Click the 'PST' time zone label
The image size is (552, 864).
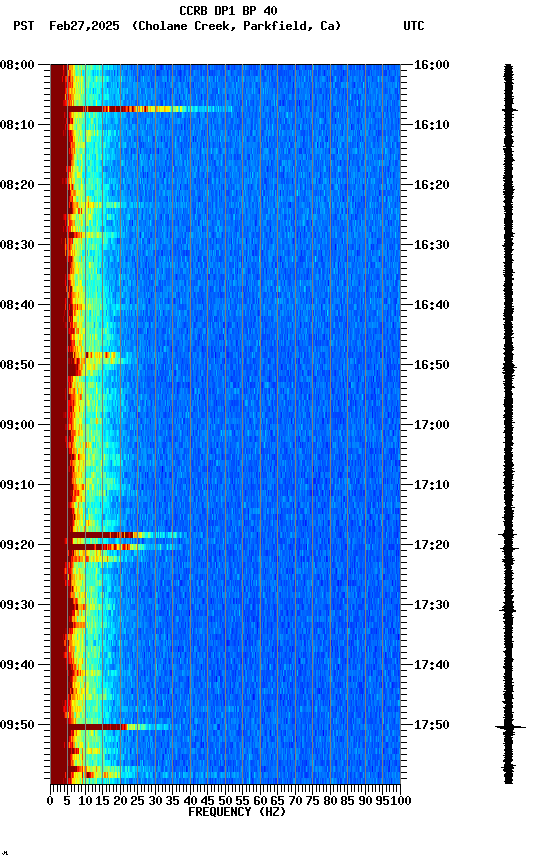[x=24, y=26]
